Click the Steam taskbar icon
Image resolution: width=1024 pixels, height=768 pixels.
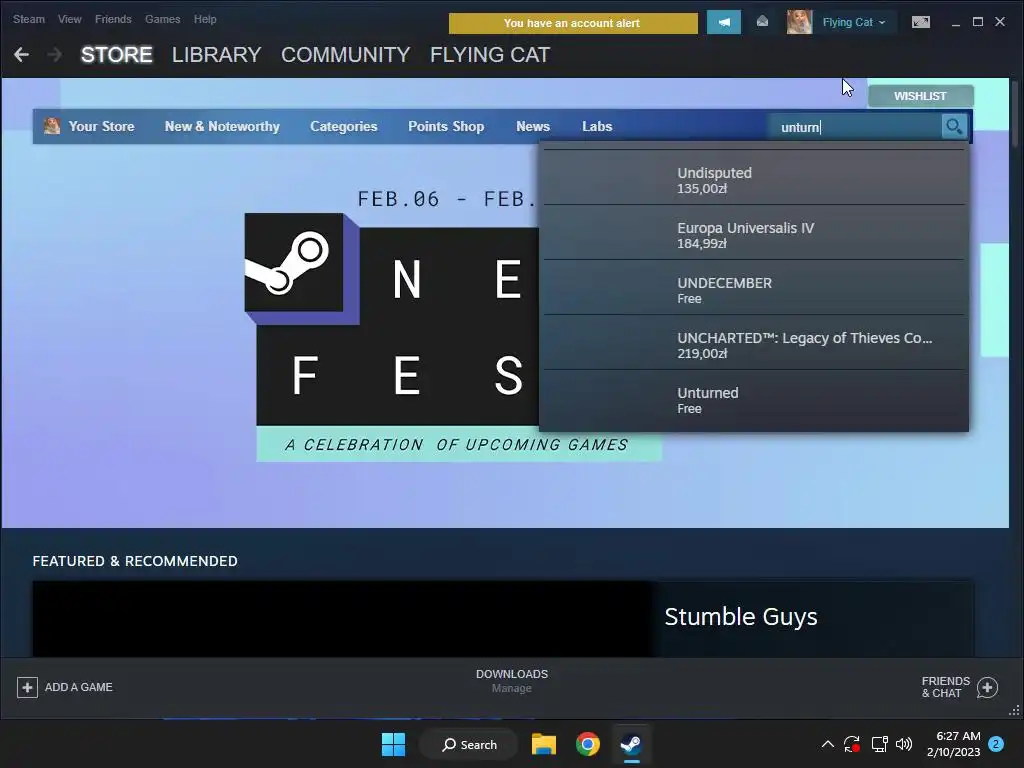(x=631, y=744)
